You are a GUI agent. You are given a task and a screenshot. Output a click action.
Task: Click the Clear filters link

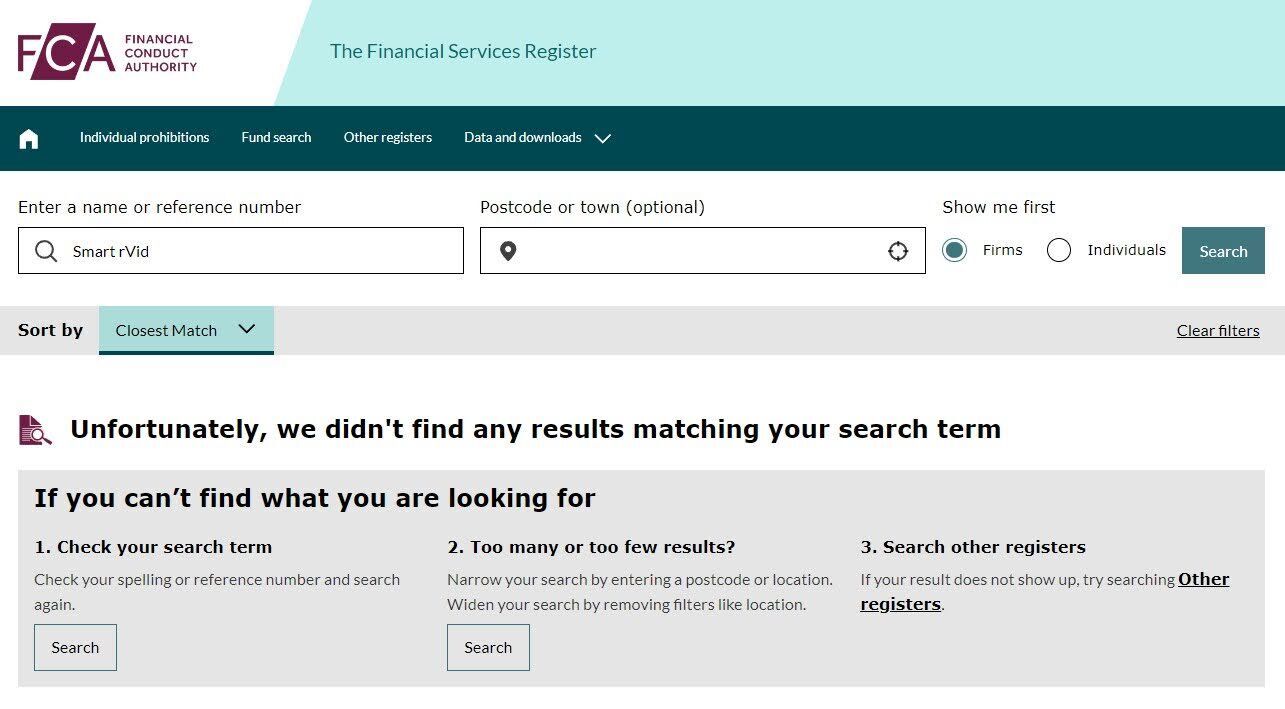[1218, 331]
